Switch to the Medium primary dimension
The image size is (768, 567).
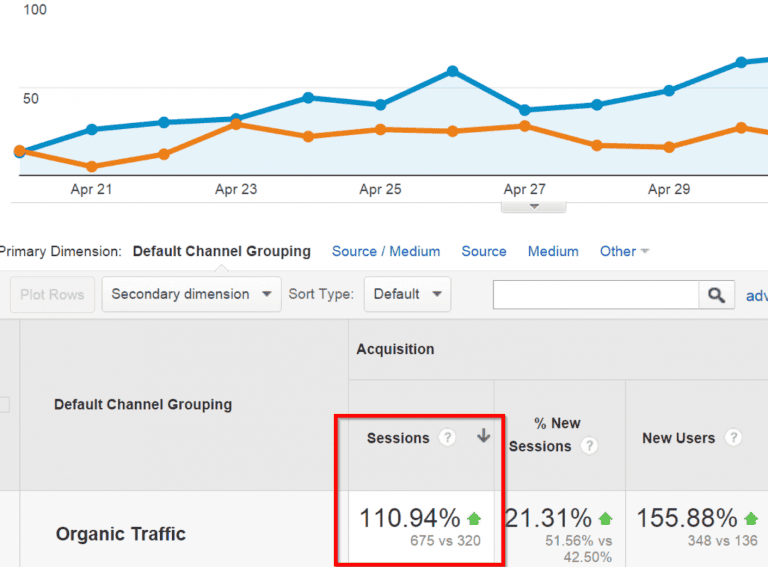click(553, 251)
